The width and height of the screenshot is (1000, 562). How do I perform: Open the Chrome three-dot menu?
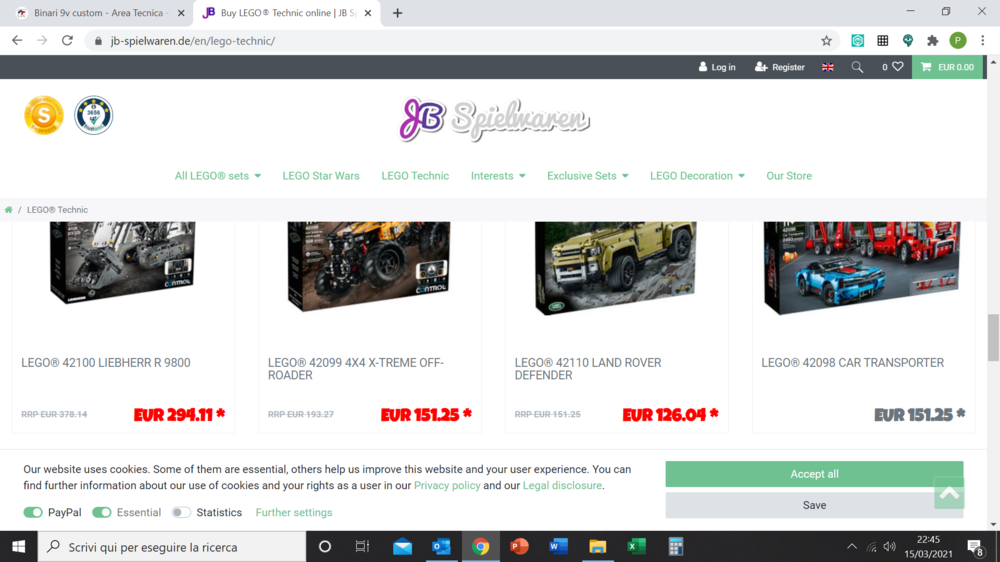pos(983,41)
